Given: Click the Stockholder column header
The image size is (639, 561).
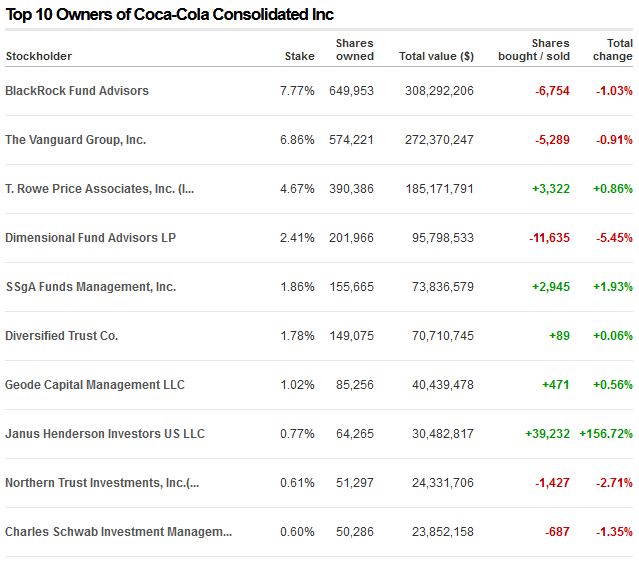Looking at the screenshot, I should pos(39,56).
